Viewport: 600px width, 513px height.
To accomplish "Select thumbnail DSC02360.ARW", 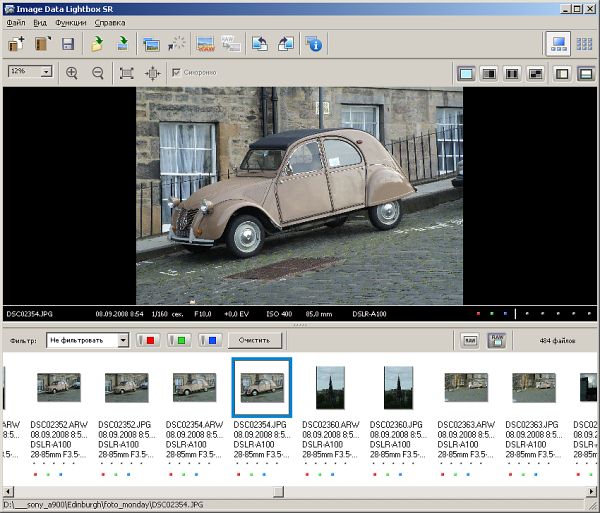I will (330, 388).
